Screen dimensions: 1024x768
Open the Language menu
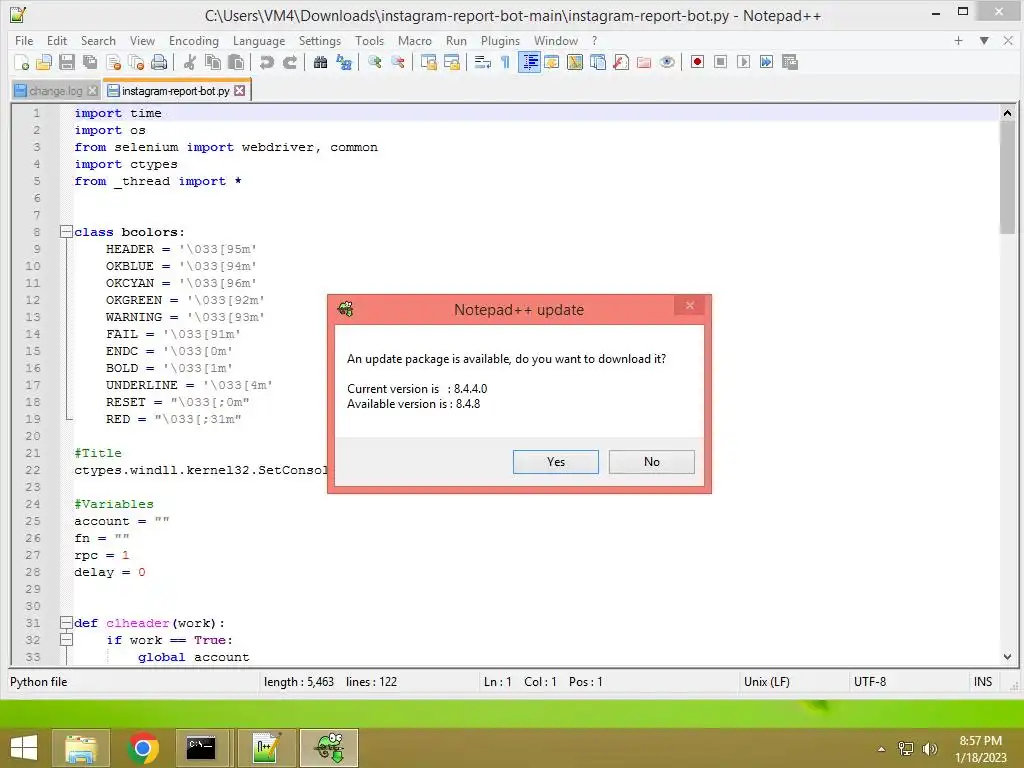click(259, 40)
